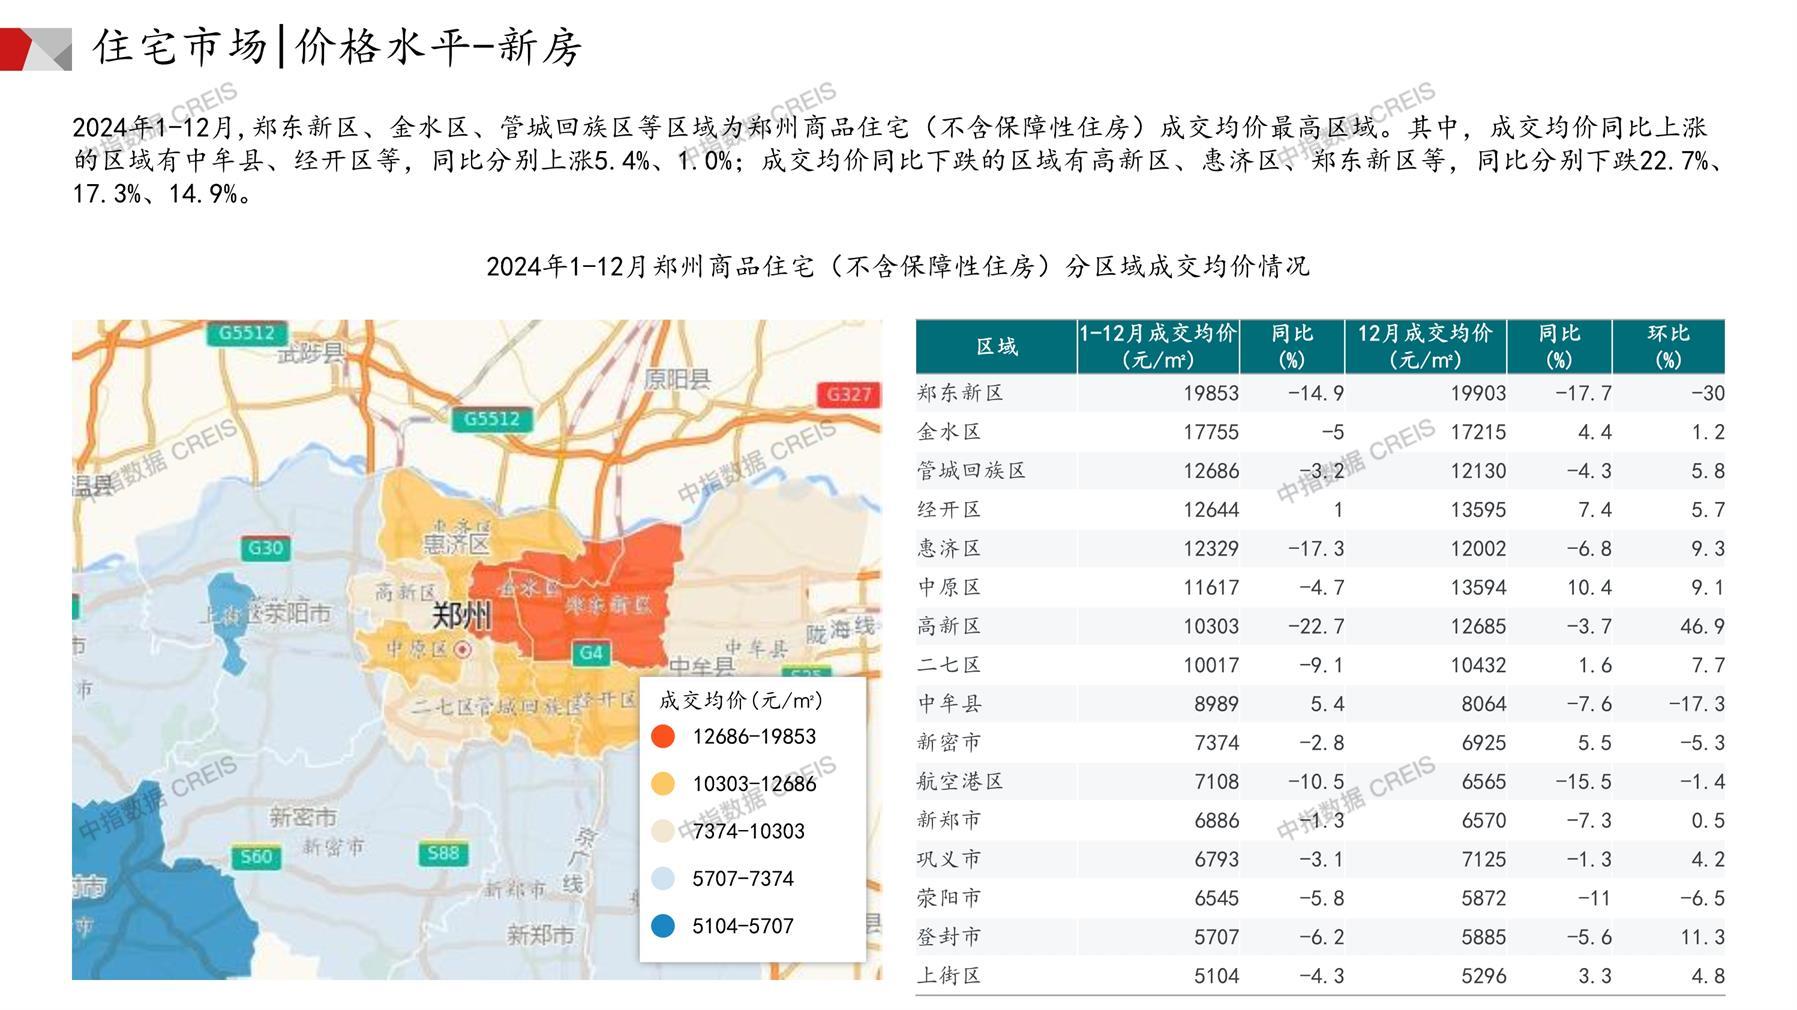Select the dark blue 5104-5707 legend dot
Screen dimensions: 1797x1010
pyautogui.click(x=662, y=926)
